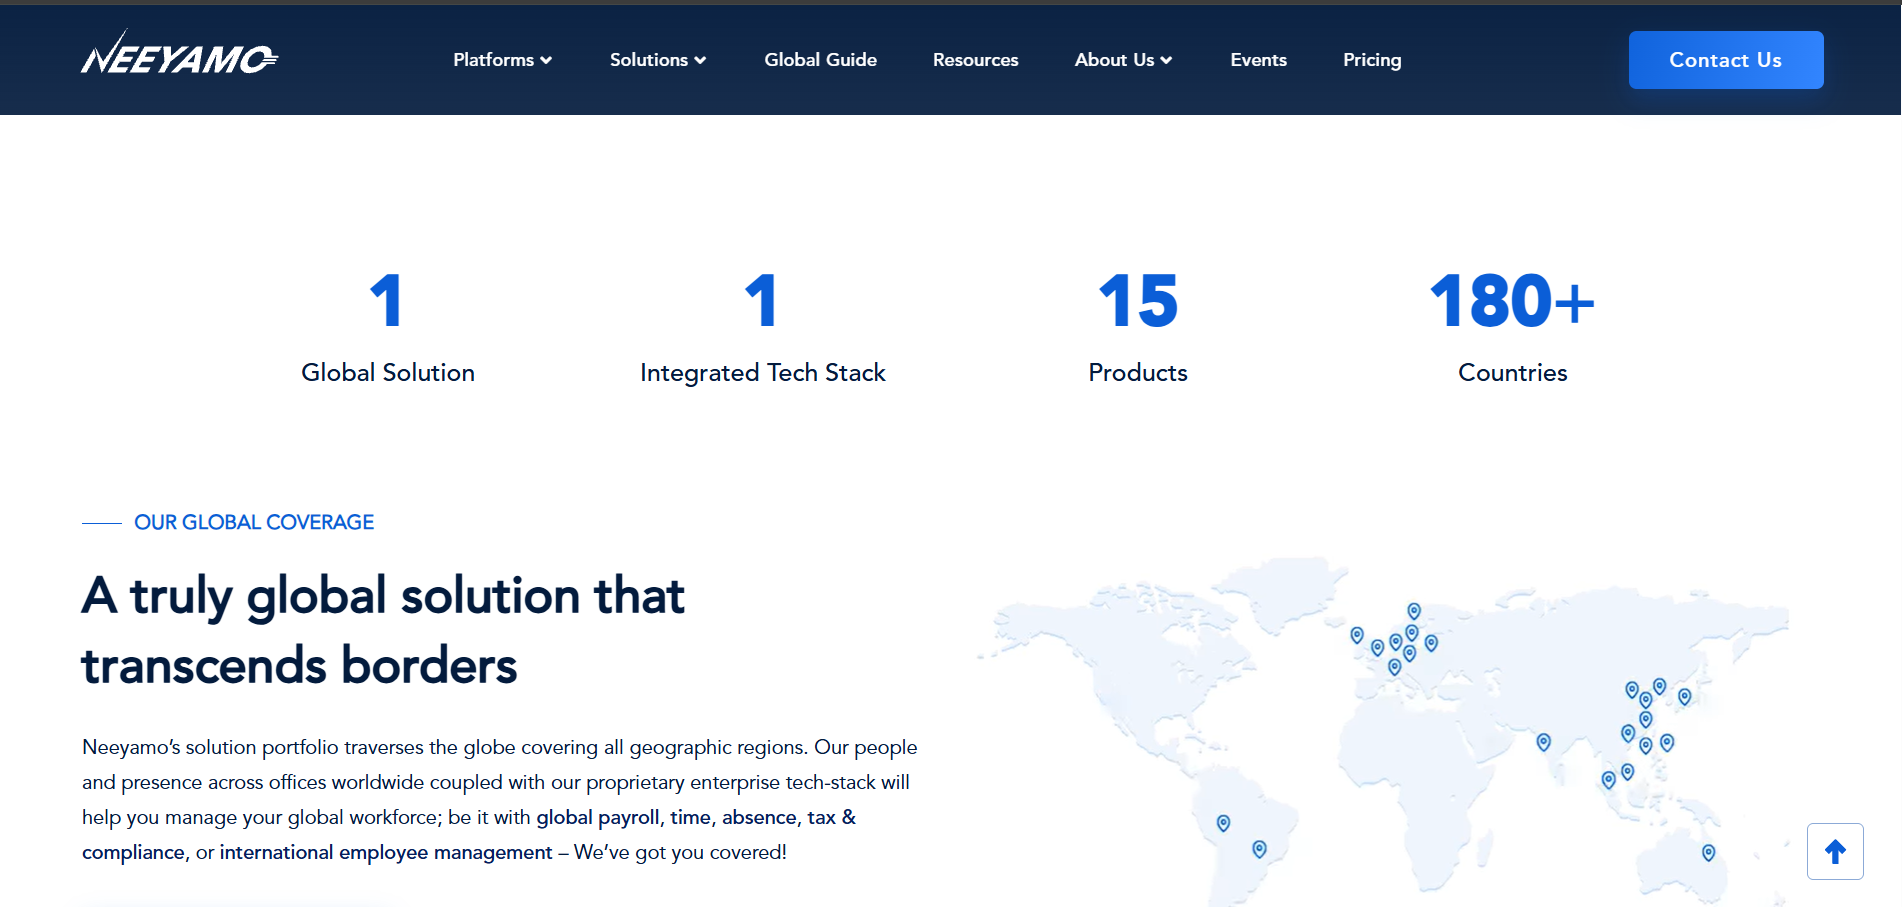
Task: Follow 'international employee management' link
Action: [x=386, y=852]
